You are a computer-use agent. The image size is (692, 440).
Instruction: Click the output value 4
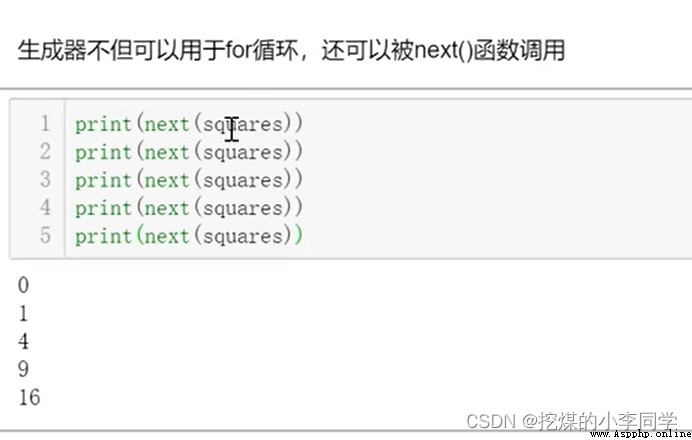pyautogui.click(x=23, y=341)
